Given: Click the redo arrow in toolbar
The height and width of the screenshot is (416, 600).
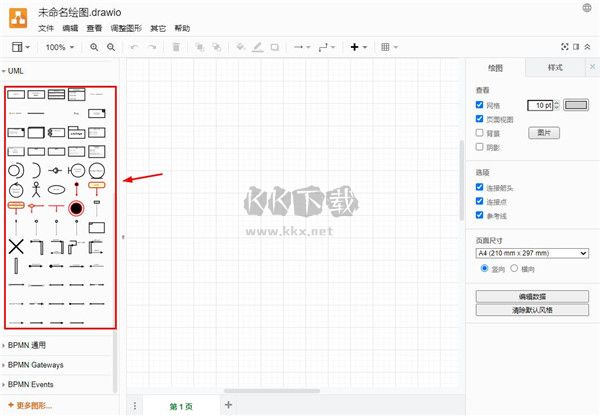Looking at the screenshot, I should click(152, 47).
